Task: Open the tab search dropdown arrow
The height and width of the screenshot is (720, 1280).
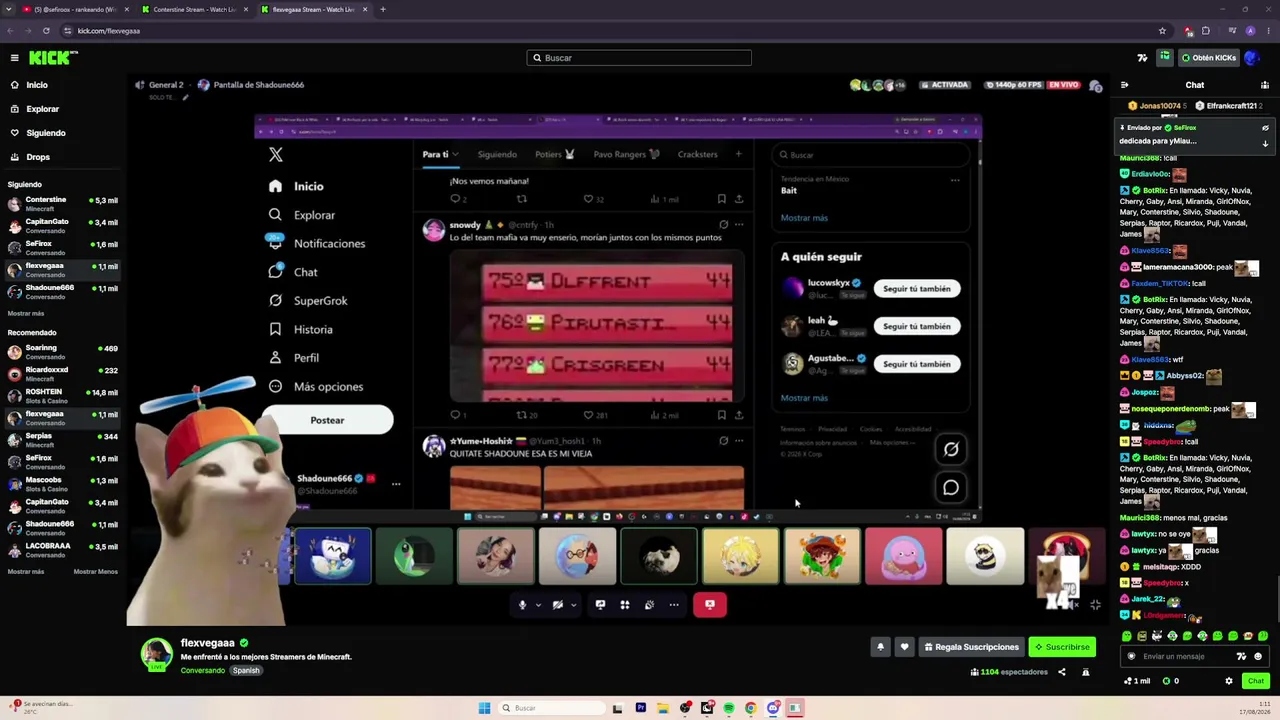Action: tap(8, 9)
